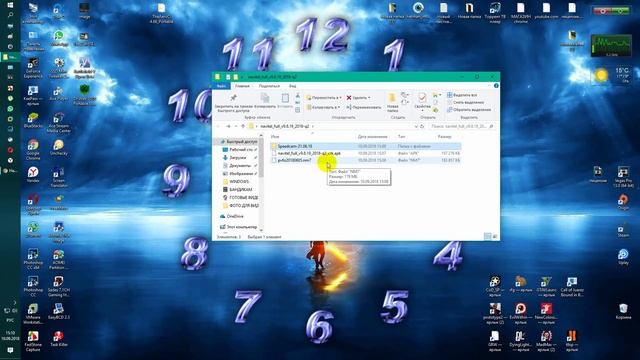Click the refresh button next to address bar
This screenshot has height=360, width=640.
click(x=422, y=127)
